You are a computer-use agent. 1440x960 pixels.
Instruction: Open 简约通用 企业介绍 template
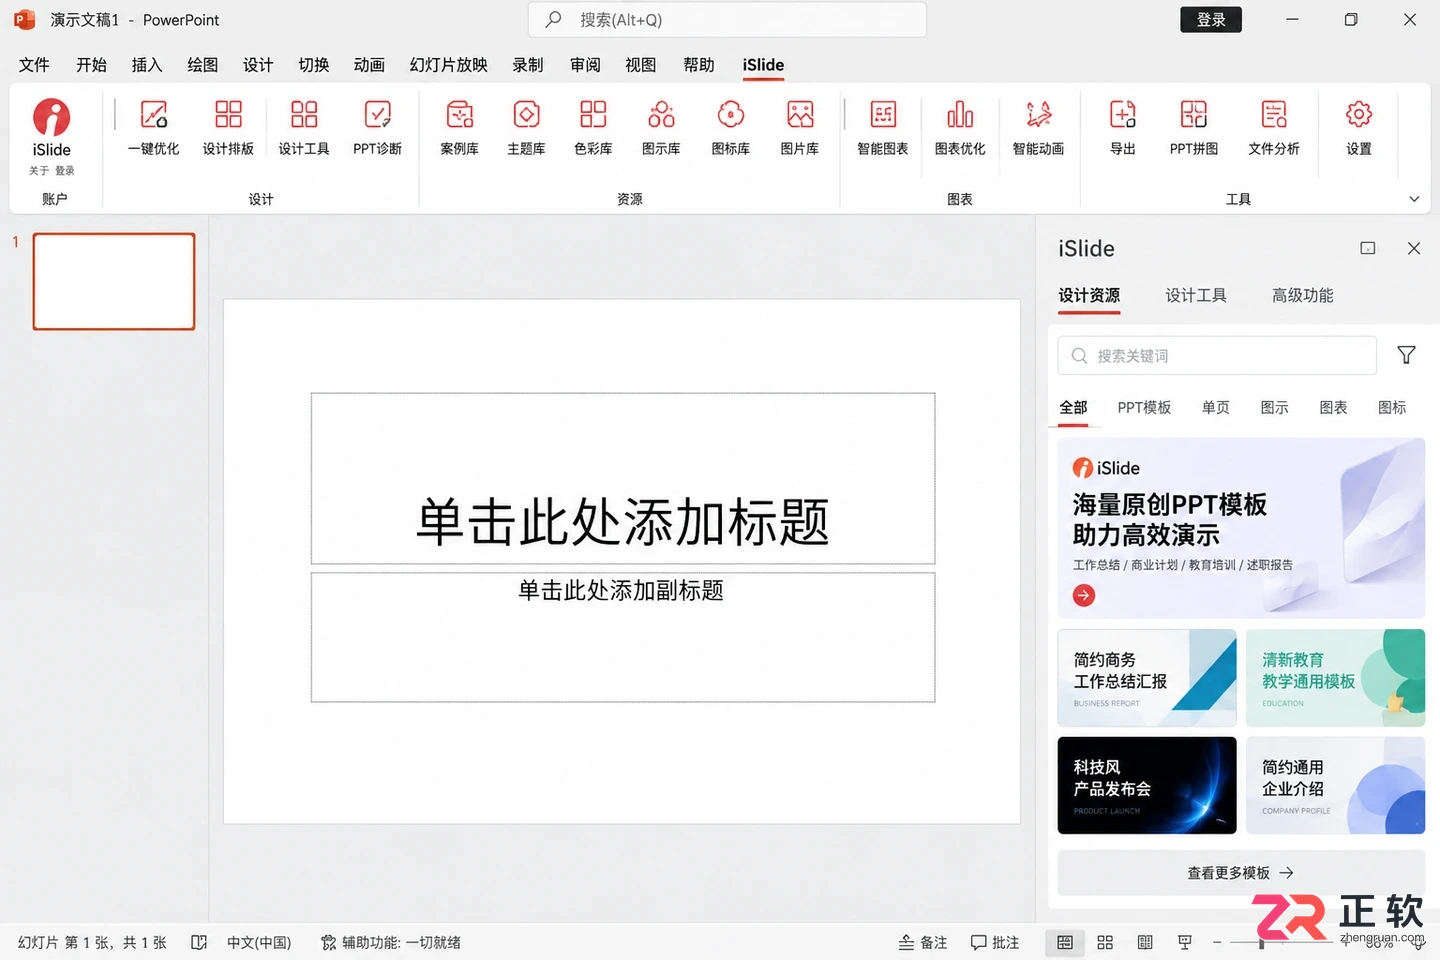(x=1335, y=785)
